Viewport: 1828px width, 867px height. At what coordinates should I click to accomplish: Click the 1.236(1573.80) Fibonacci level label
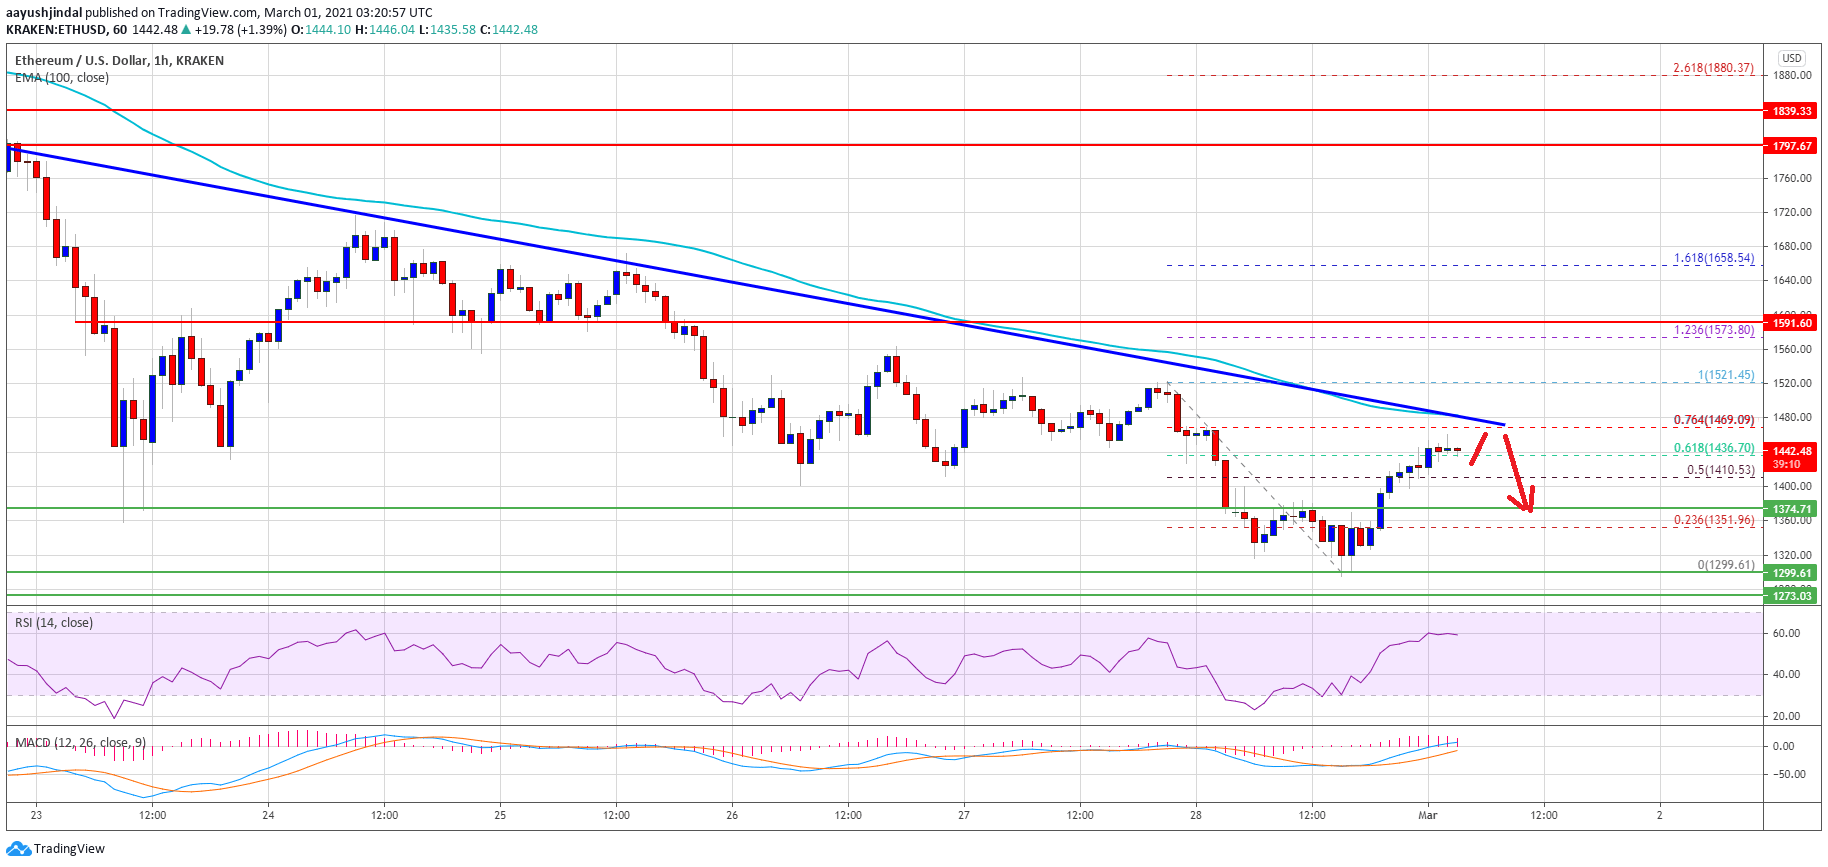tap(1713, 330)
